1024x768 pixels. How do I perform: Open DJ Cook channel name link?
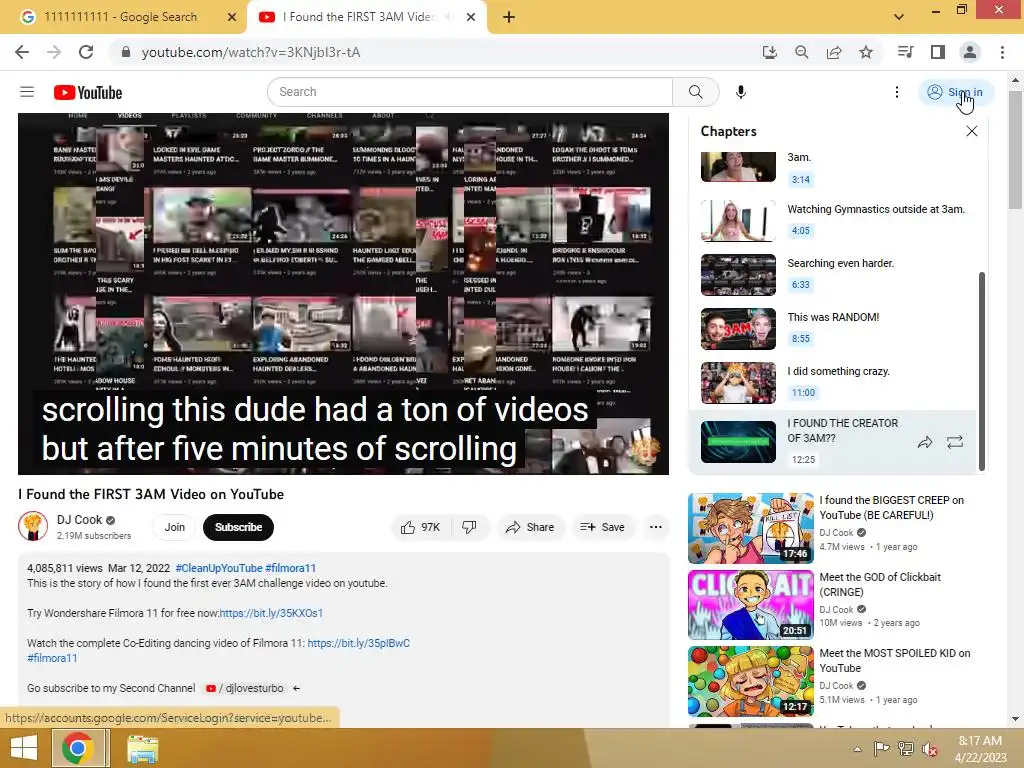click(x=79, y=520)
